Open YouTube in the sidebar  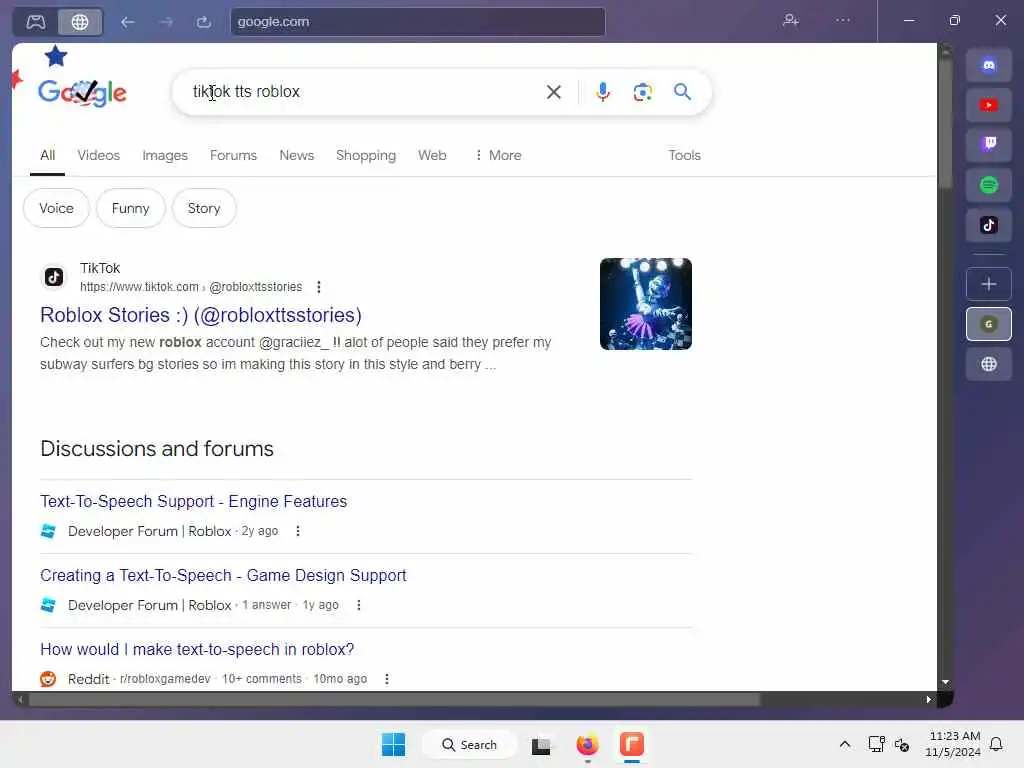click(989, 104)
